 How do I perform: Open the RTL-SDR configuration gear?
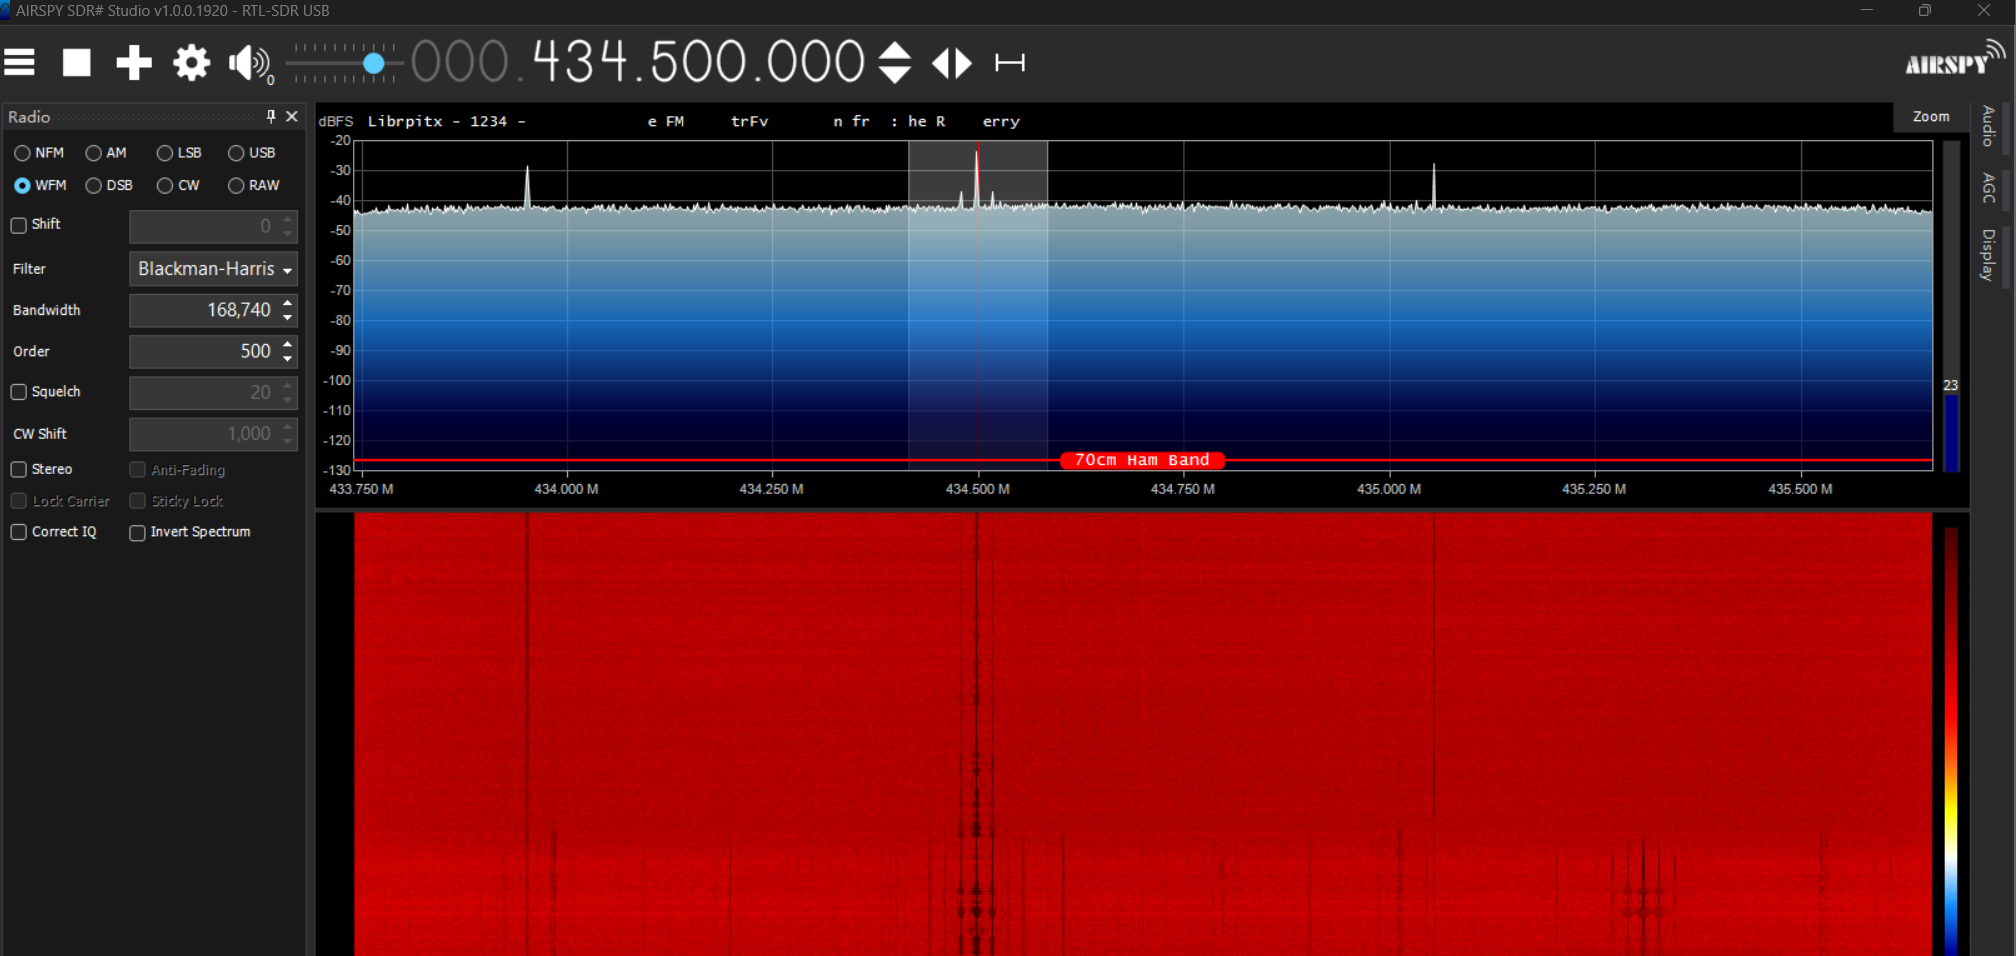point(191,62)
